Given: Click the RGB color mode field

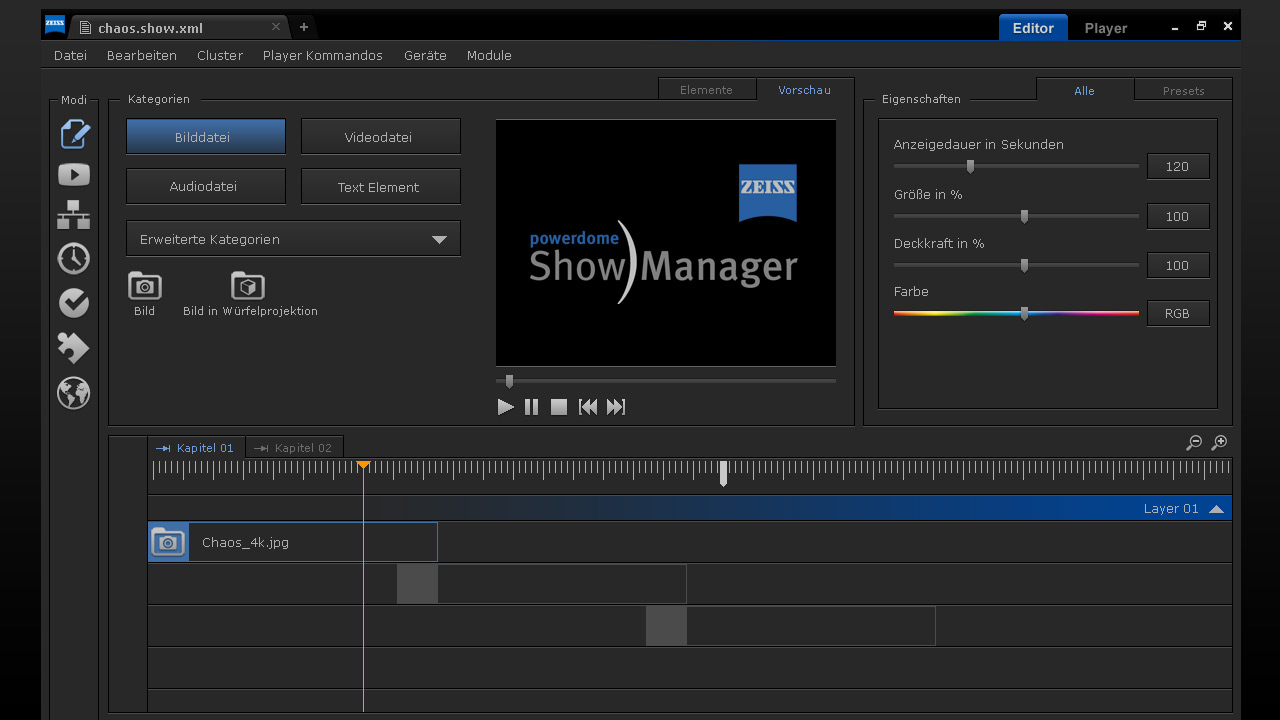Looking at the screenshot, I should point(1178,313).
